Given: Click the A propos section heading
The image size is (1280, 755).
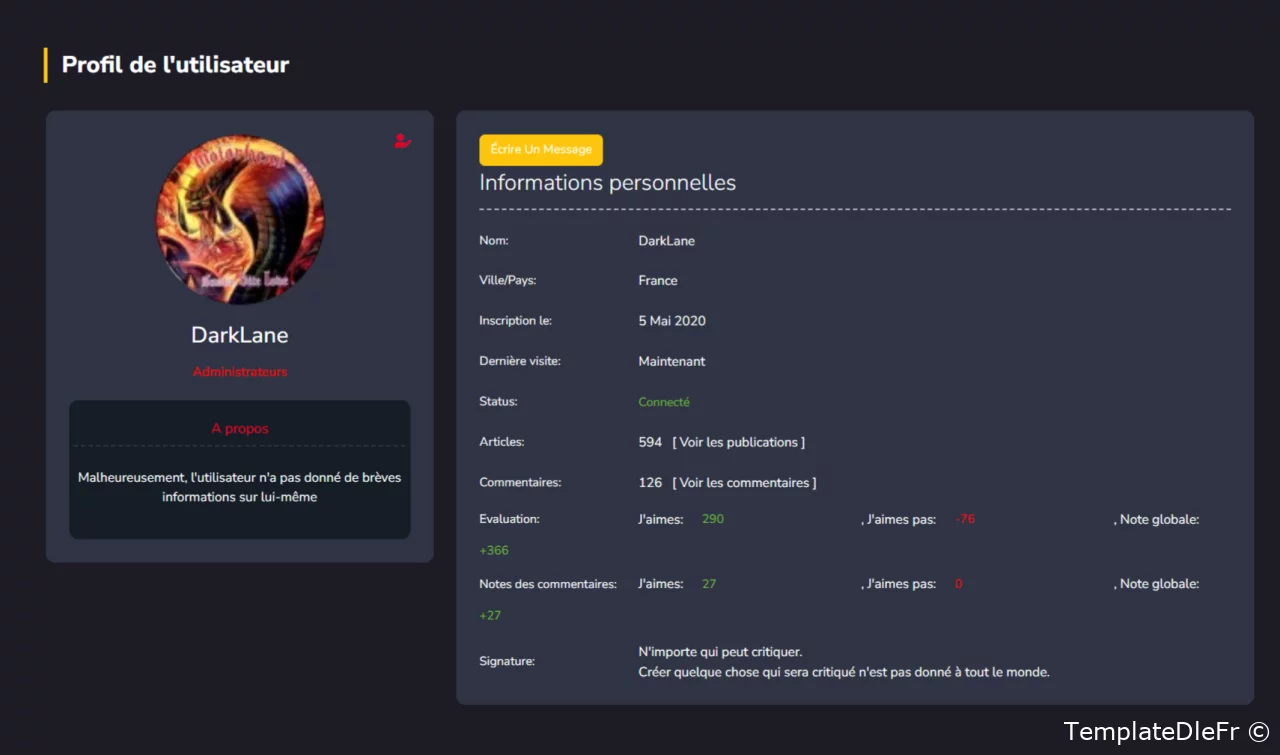Looking at the screenshot, I should (240, 429).
